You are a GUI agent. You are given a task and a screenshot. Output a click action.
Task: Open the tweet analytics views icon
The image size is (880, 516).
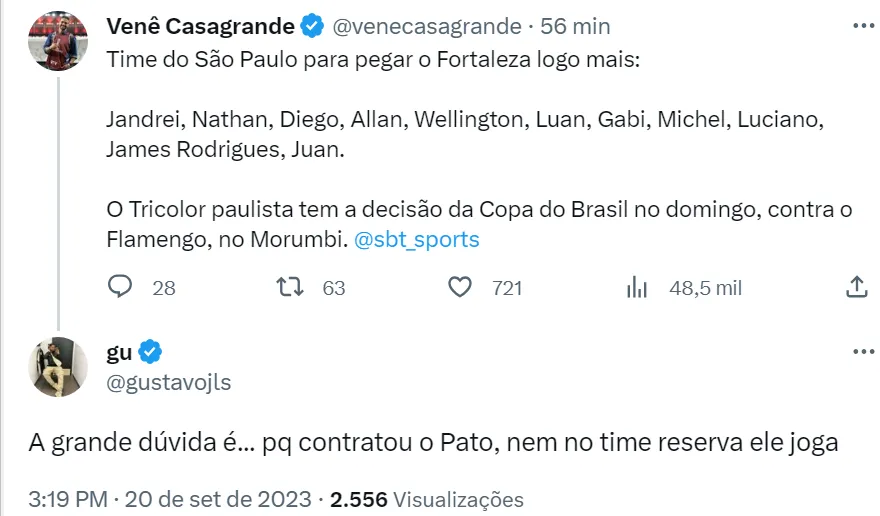(638, 288)
